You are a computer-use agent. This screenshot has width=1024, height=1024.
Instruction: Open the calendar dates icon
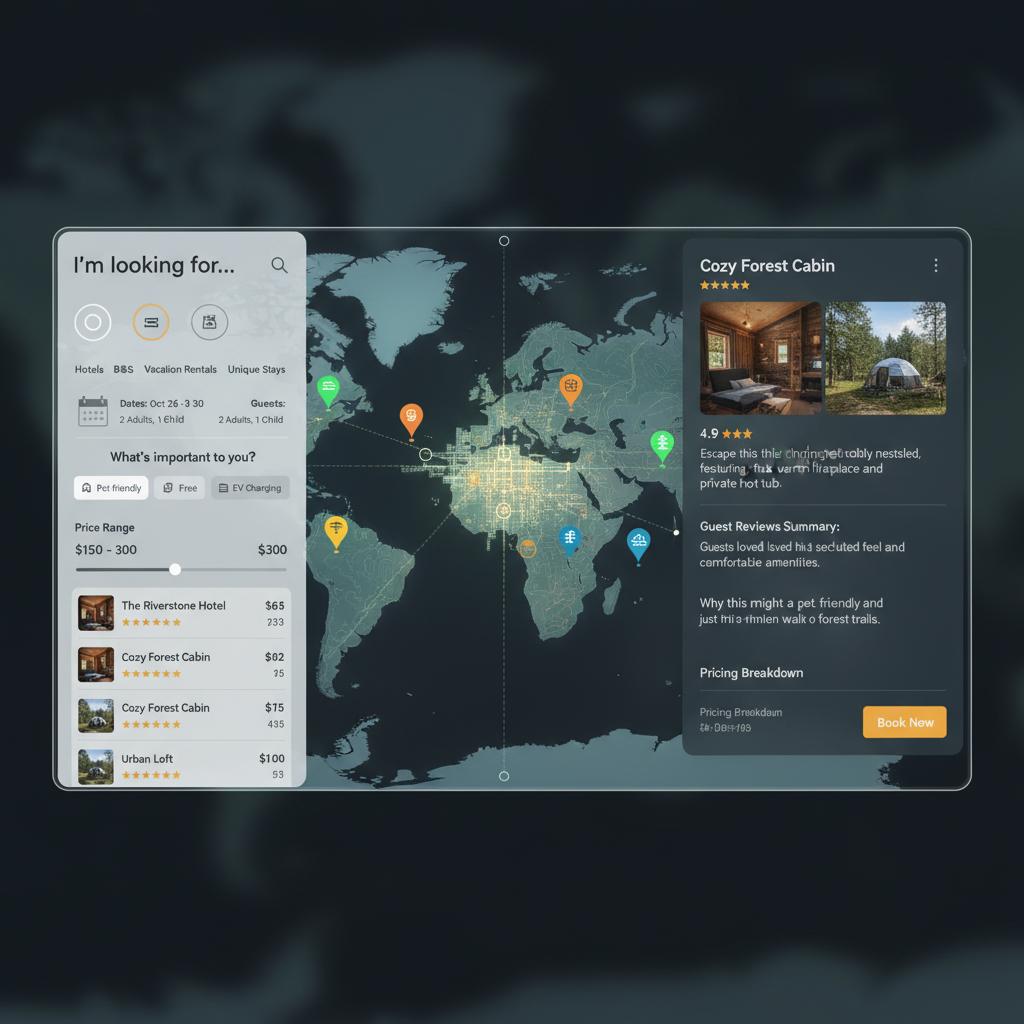pos(93,411)
